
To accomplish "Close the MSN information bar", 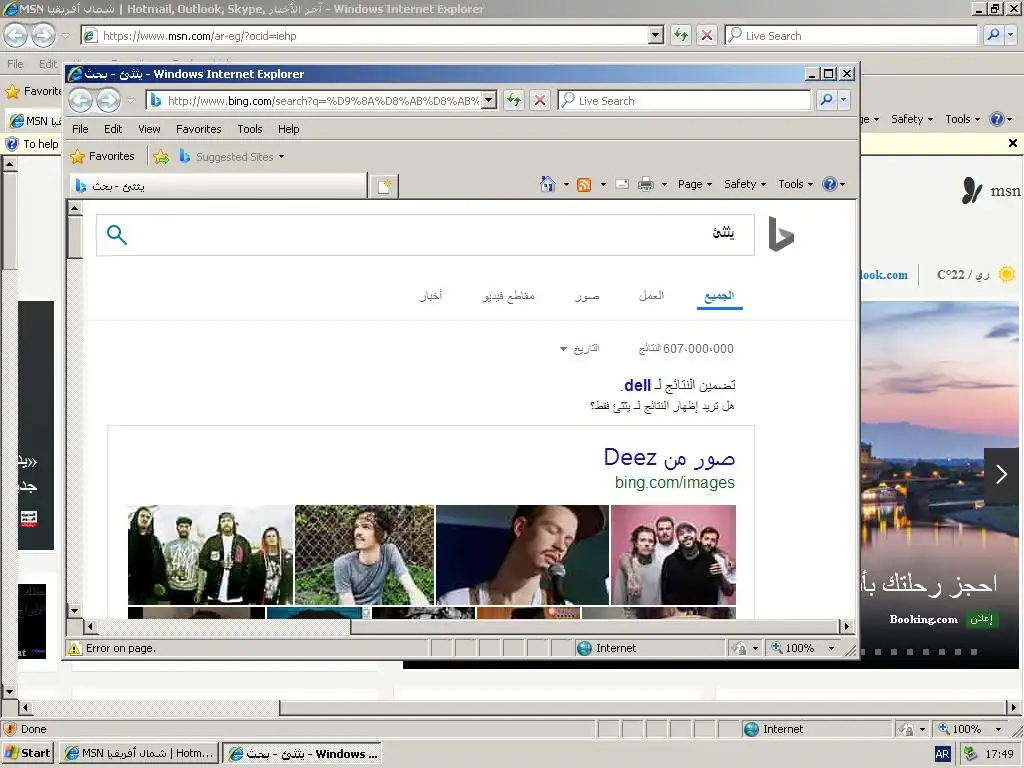I will click(1012, 143).
